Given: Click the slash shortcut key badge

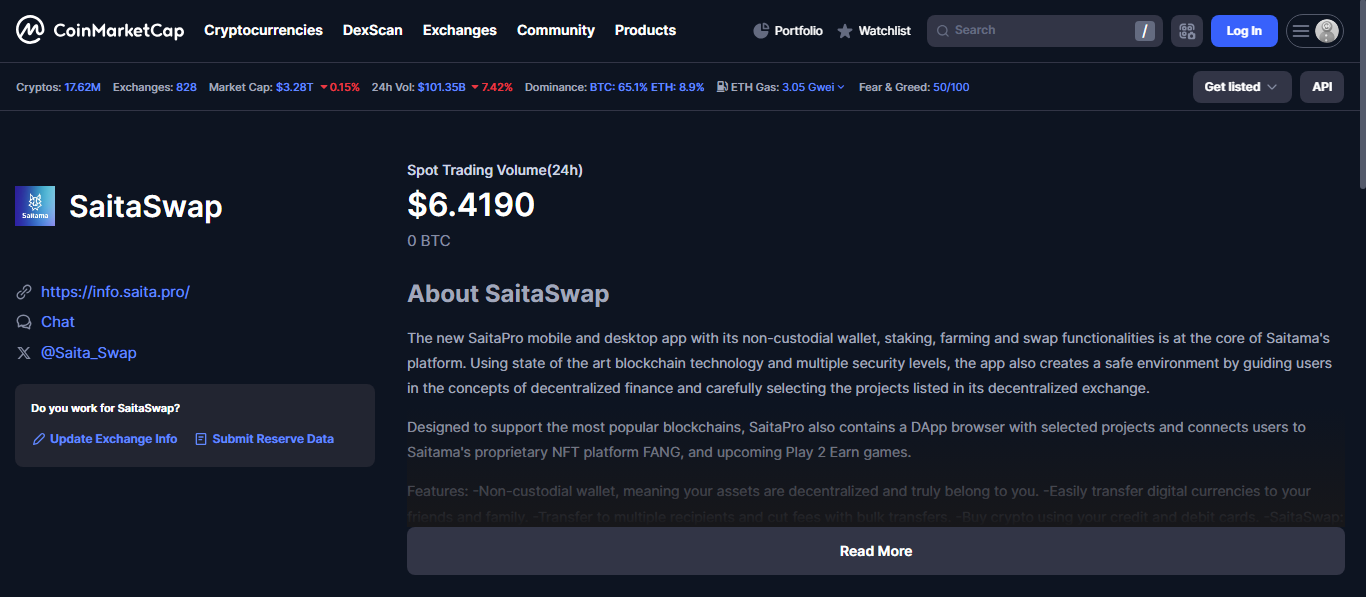Looking at the screenshot, I should 1145,31.
